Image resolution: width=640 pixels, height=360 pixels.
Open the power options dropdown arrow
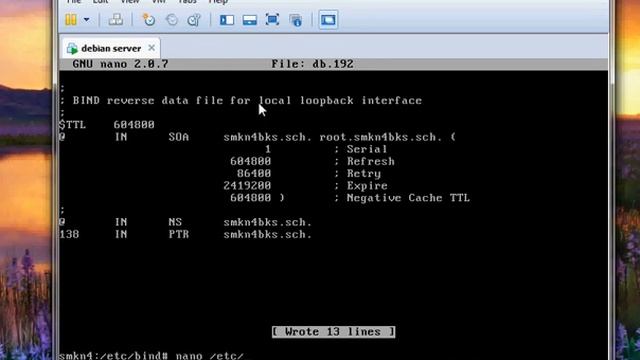pos(87,20)
